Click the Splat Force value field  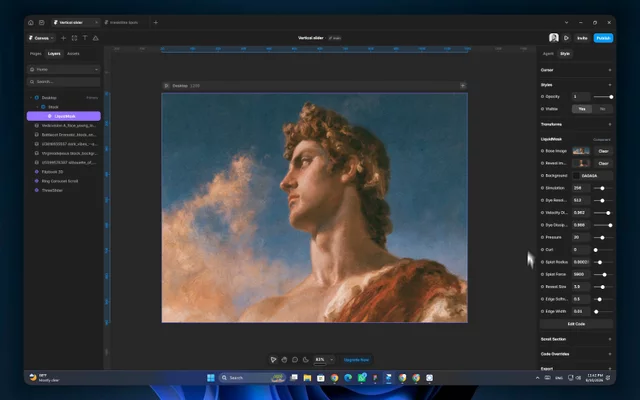point(581,274)
